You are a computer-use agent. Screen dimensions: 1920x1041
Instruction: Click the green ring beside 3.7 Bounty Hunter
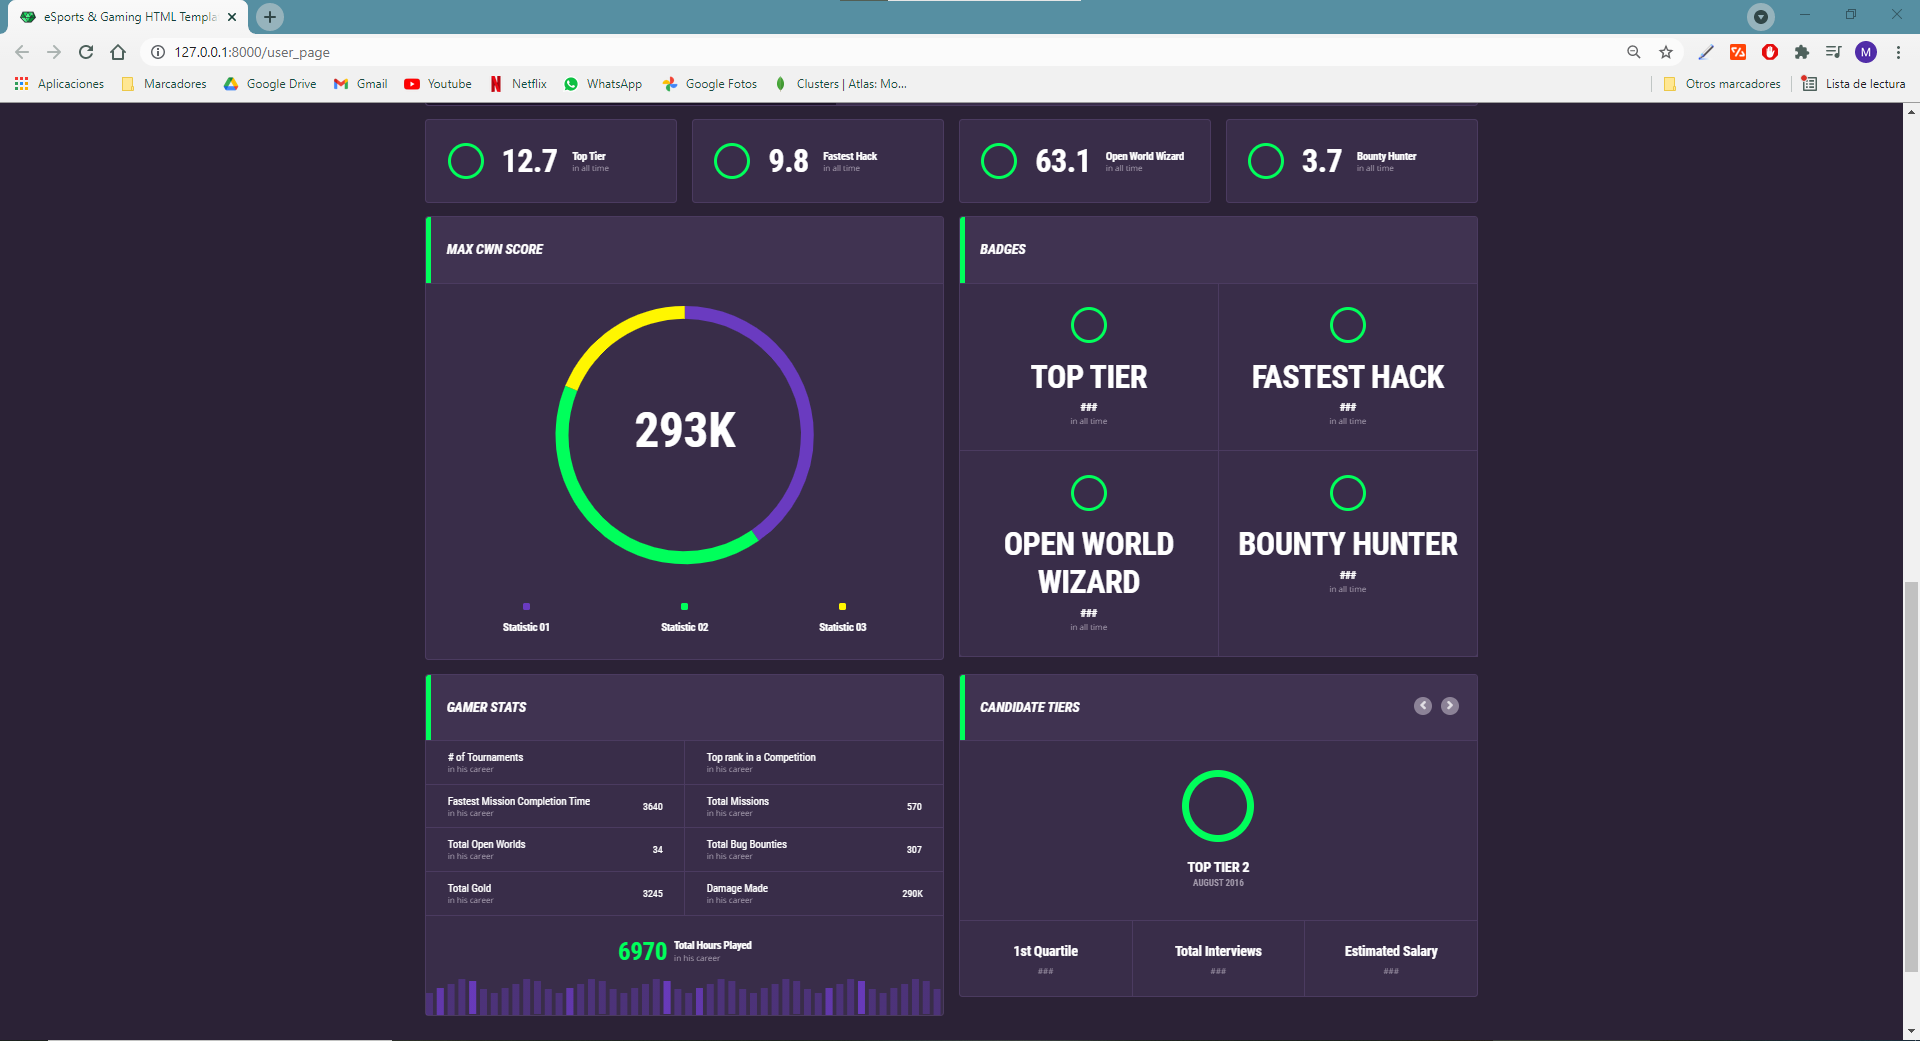(x=1266, y=161)
